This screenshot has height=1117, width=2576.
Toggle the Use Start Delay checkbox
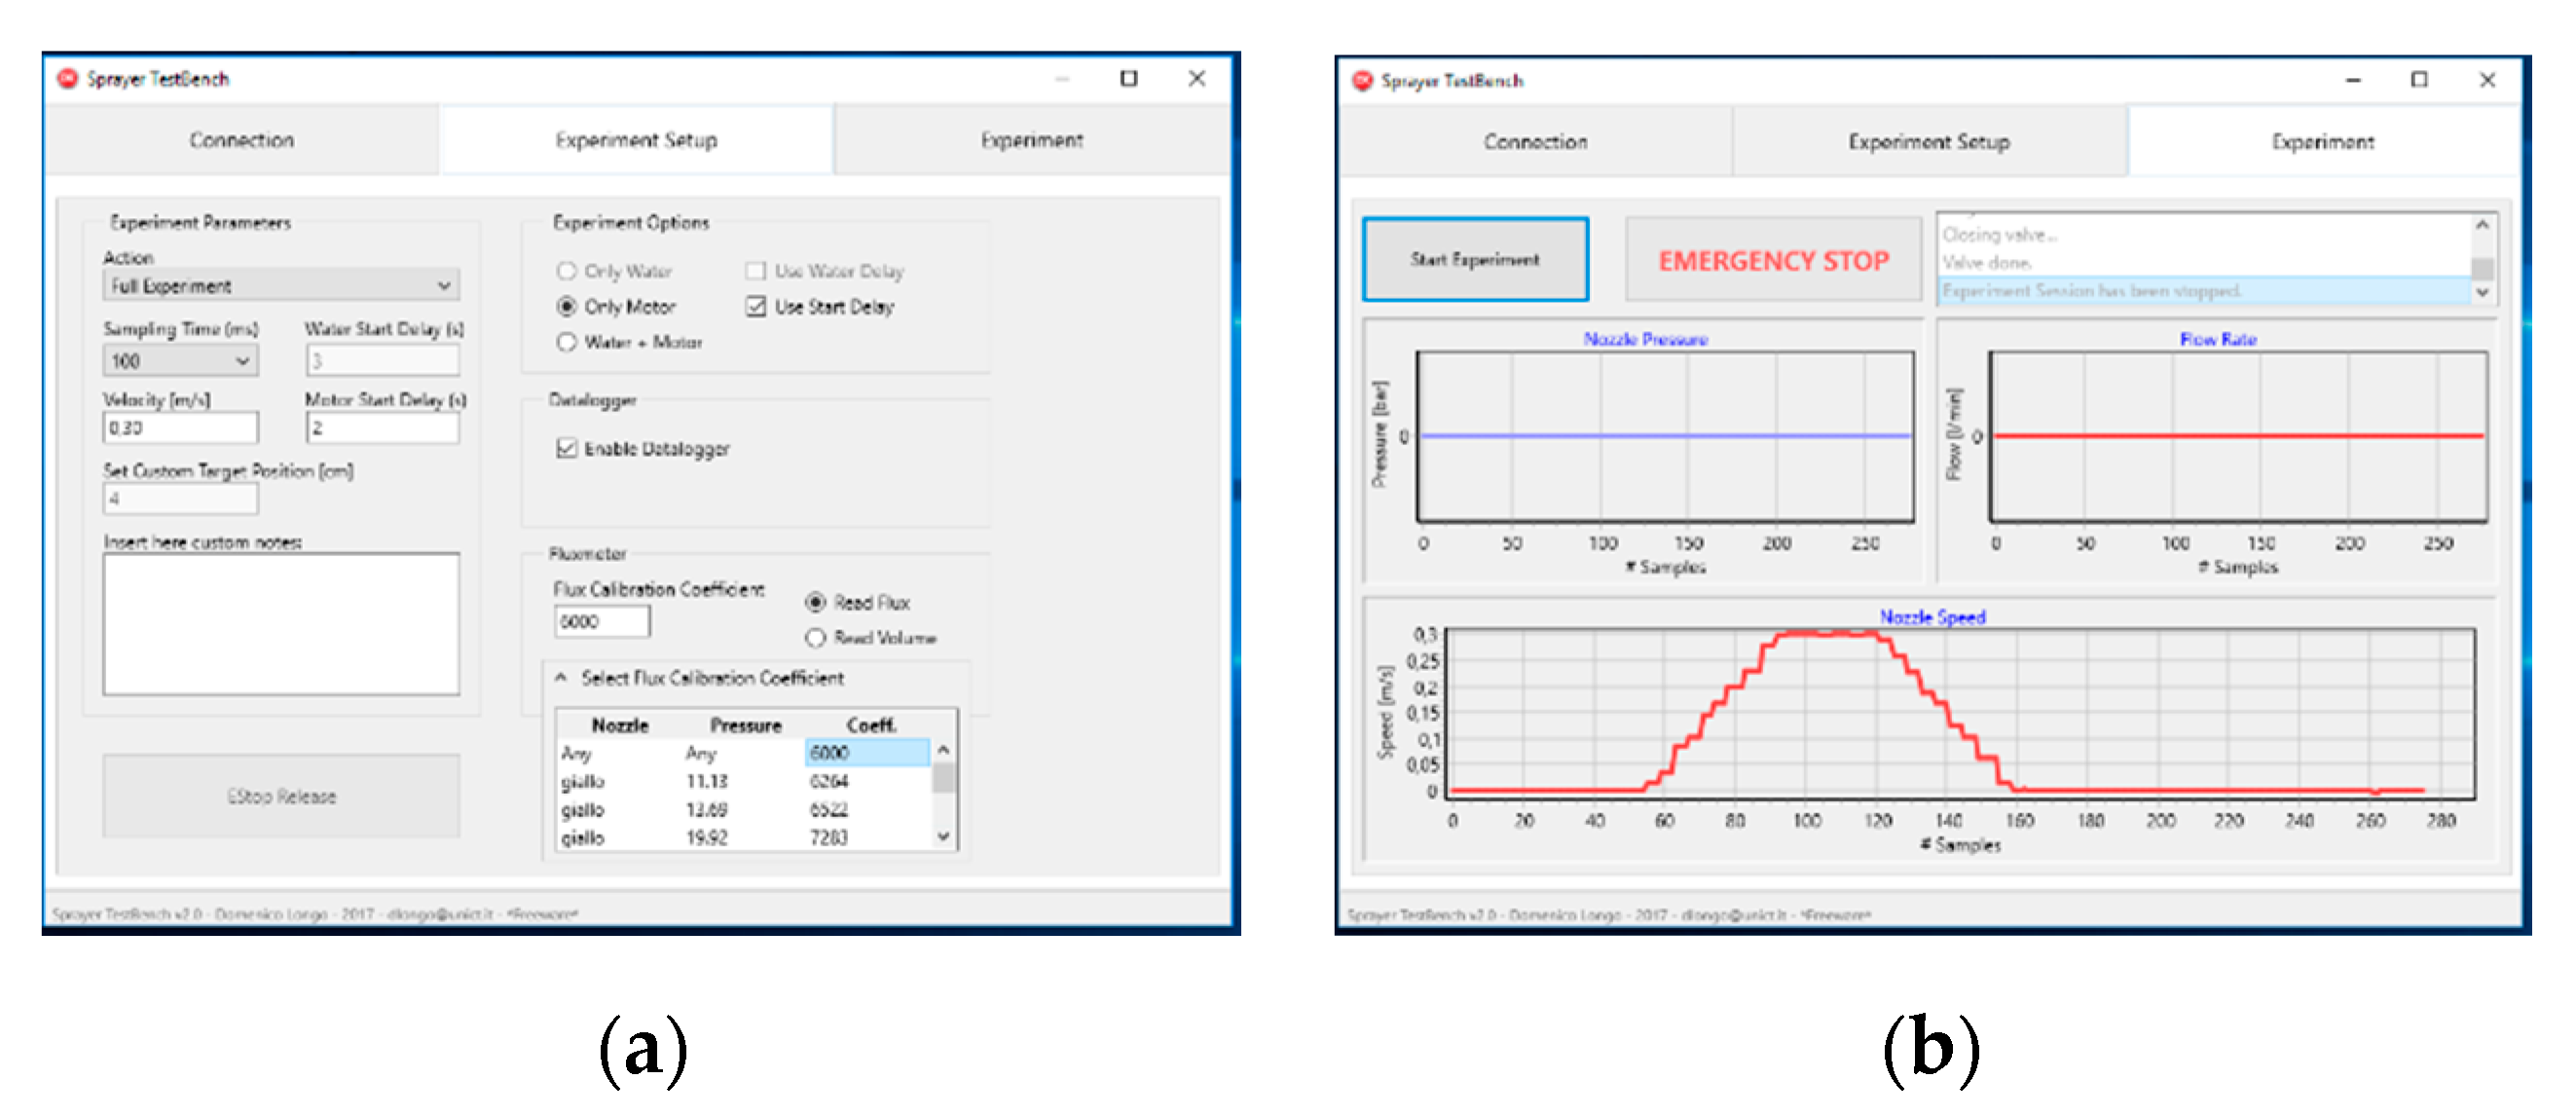(756, 307)
